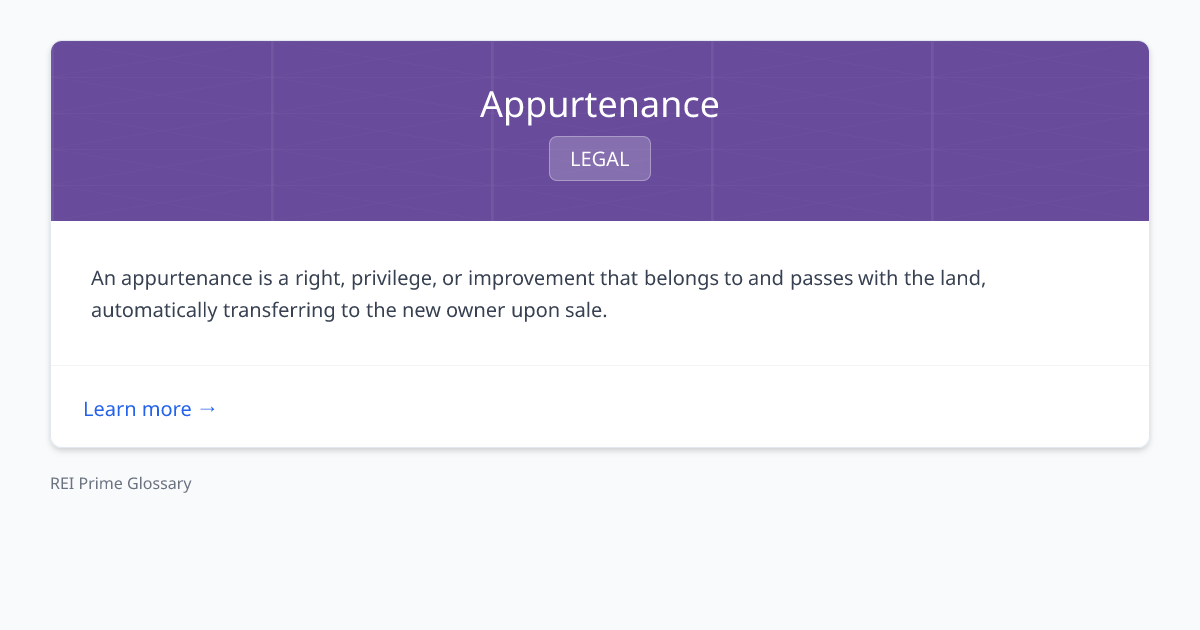Click the white card body section
The height and width of the screenshot is (630, 1200).
point(600,292)
